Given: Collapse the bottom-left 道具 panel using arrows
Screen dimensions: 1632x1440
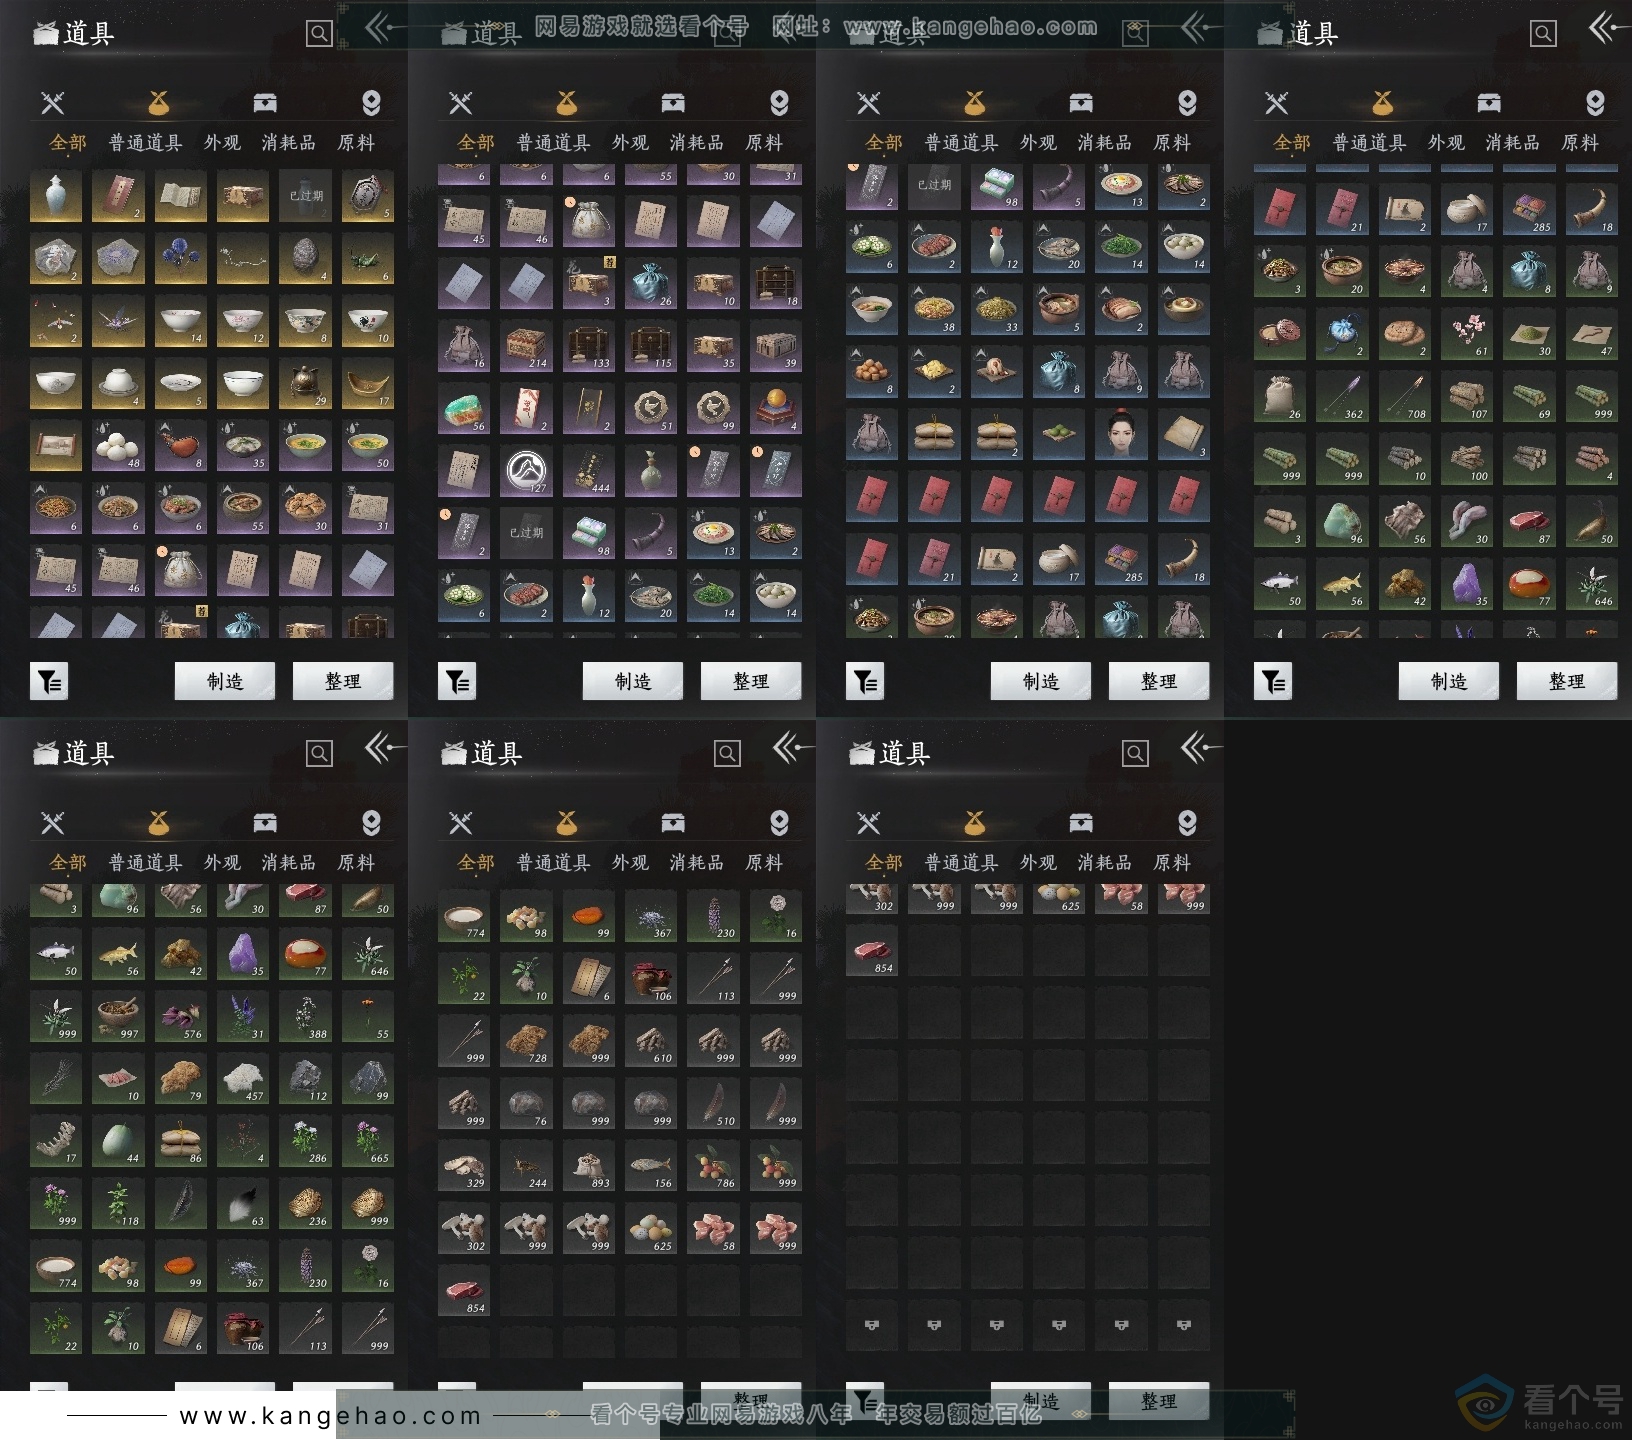Looking at the screenshot, I should click(x=383, y=747).
